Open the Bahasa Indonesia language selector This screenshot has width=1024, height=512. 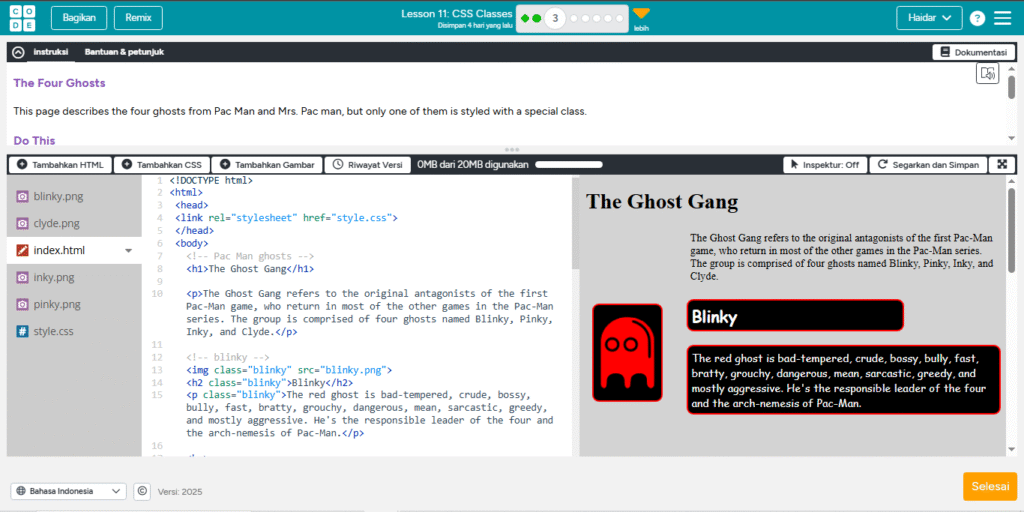click(68, 491)
